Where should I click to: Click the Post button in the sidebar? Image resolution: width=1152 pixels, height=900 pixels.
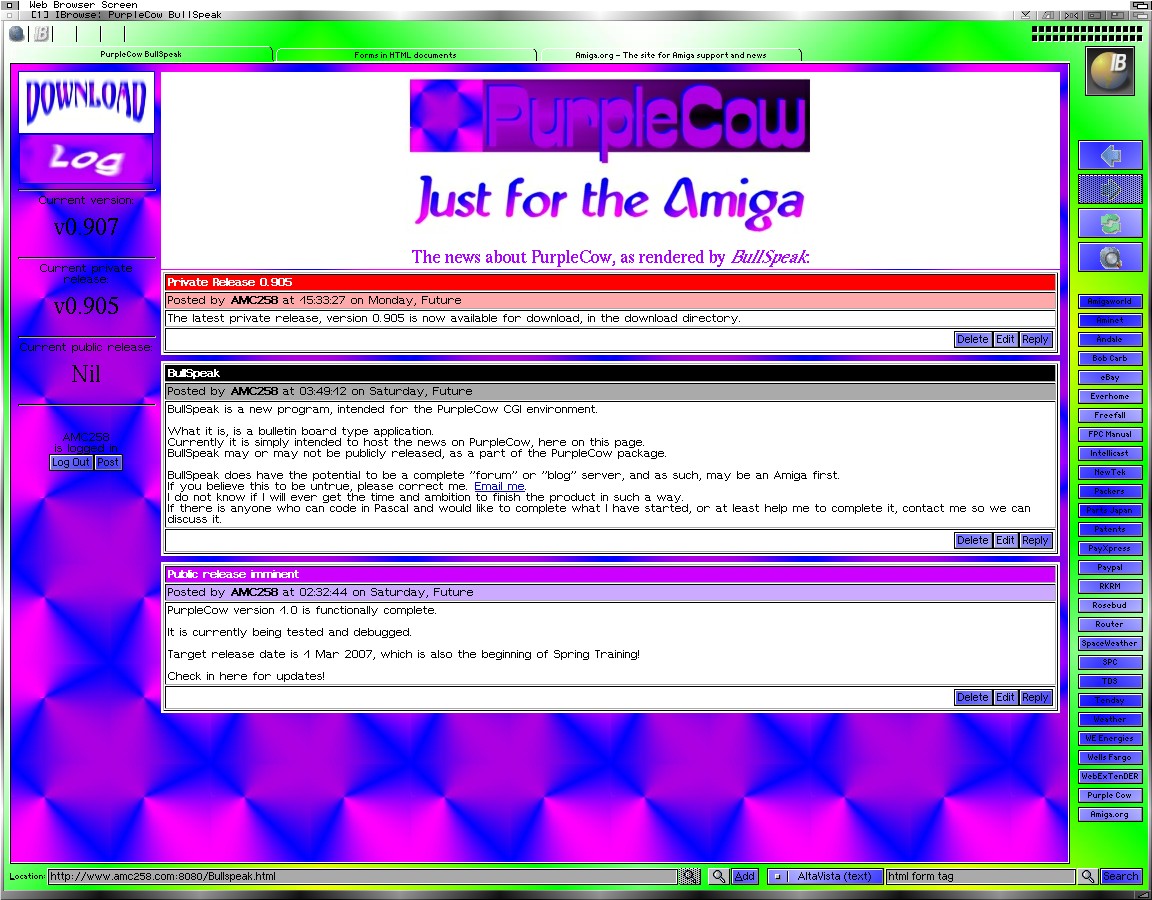108,462
